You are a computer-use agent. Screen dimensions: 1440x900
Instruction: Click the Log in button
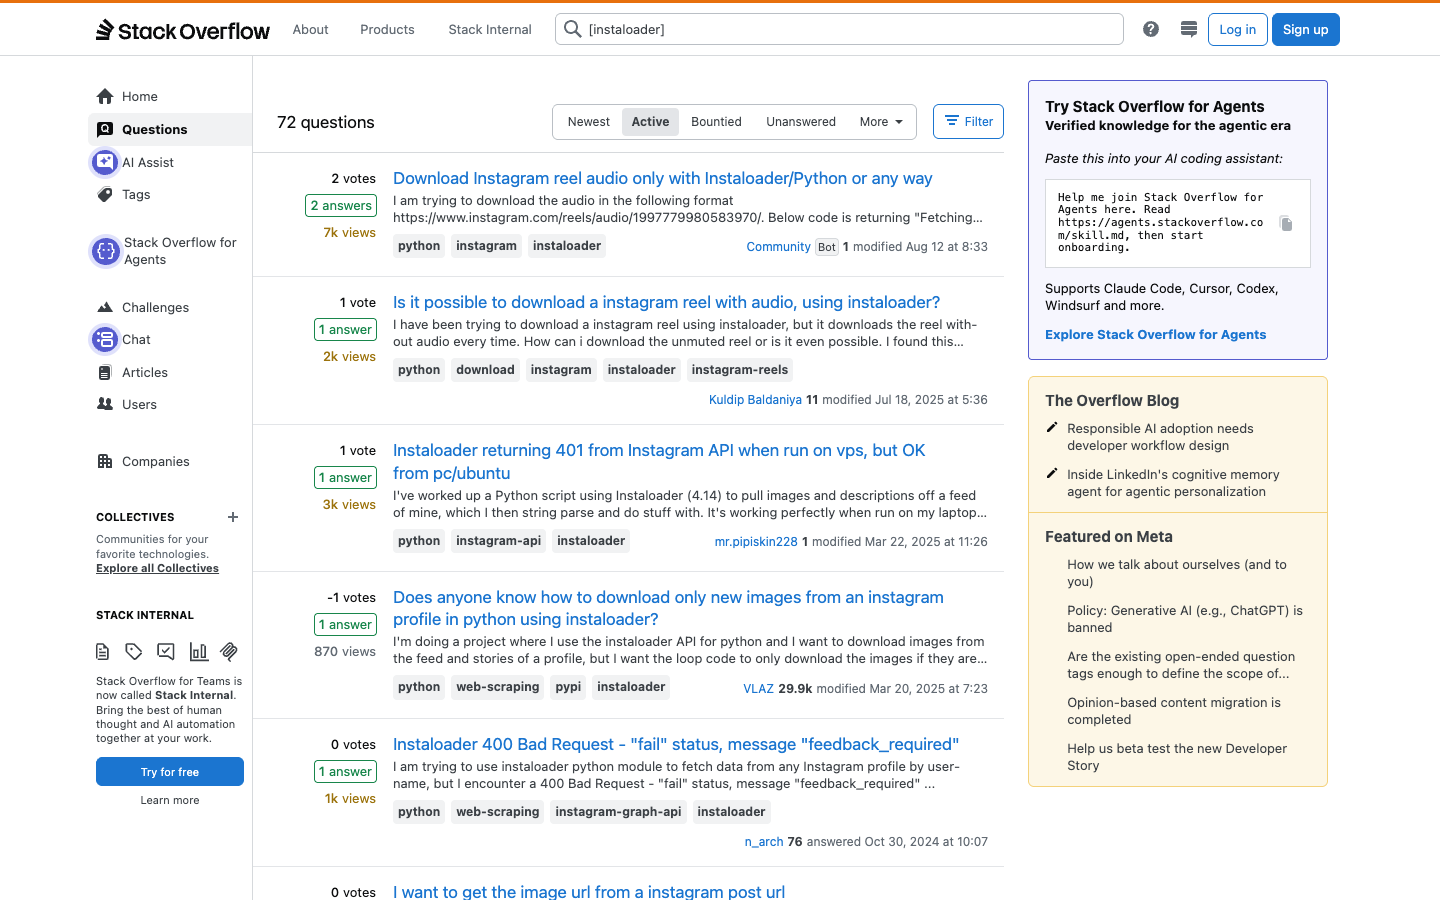(x=1238, y=29)
